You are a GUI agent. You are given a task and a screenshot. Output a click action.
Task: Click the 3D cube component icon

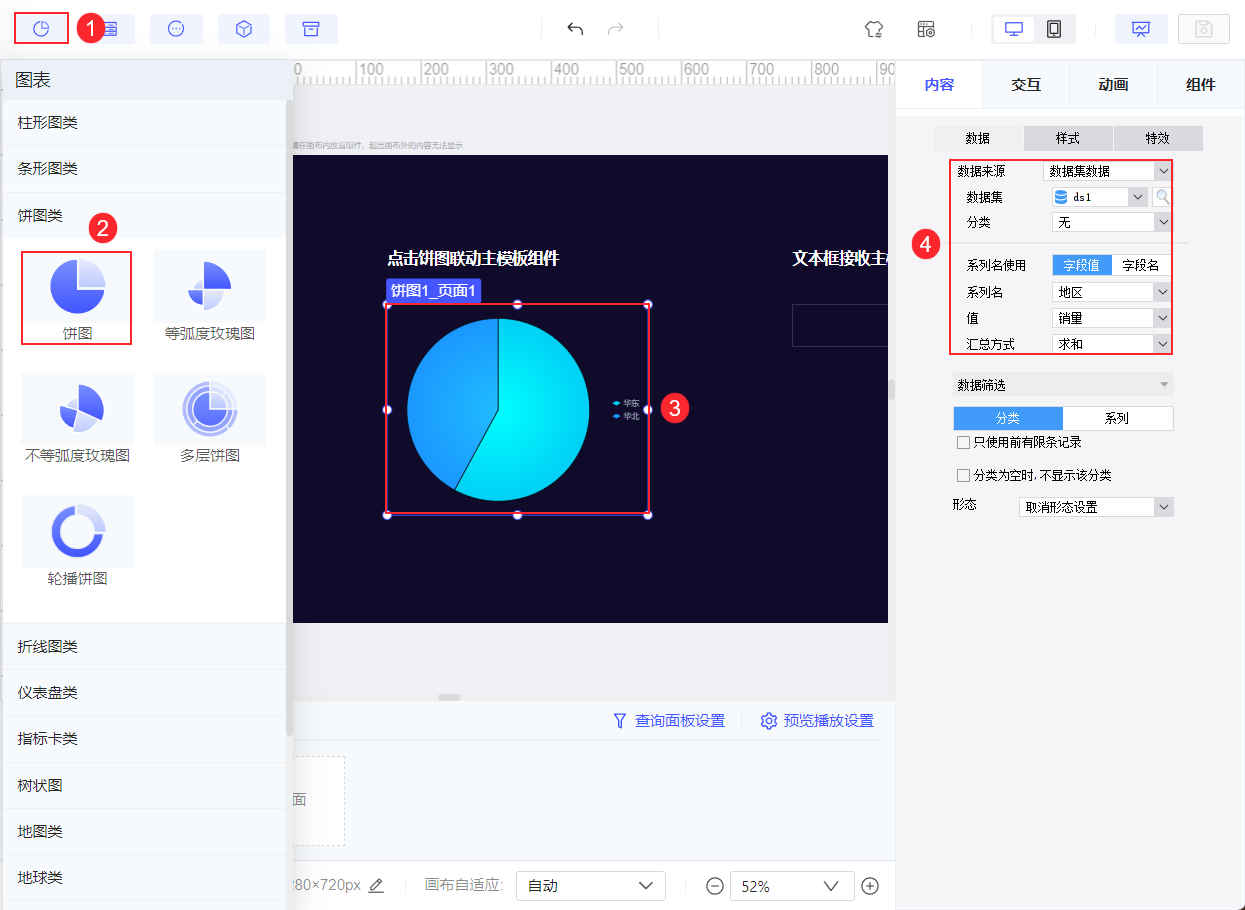tap(243, 29)
